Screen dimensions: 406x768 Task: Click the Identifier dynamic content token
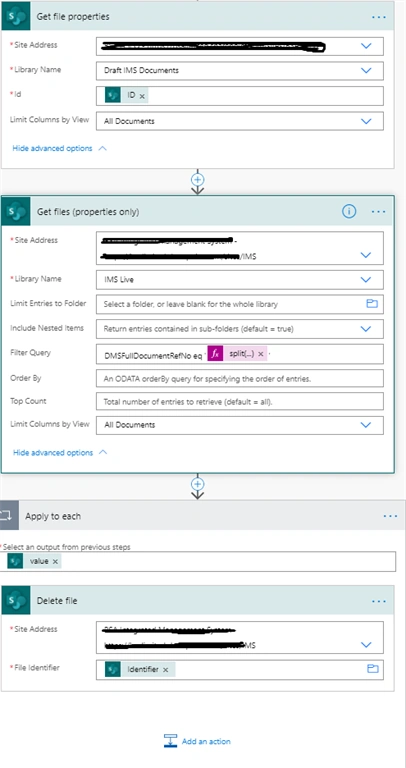(140, 669)
